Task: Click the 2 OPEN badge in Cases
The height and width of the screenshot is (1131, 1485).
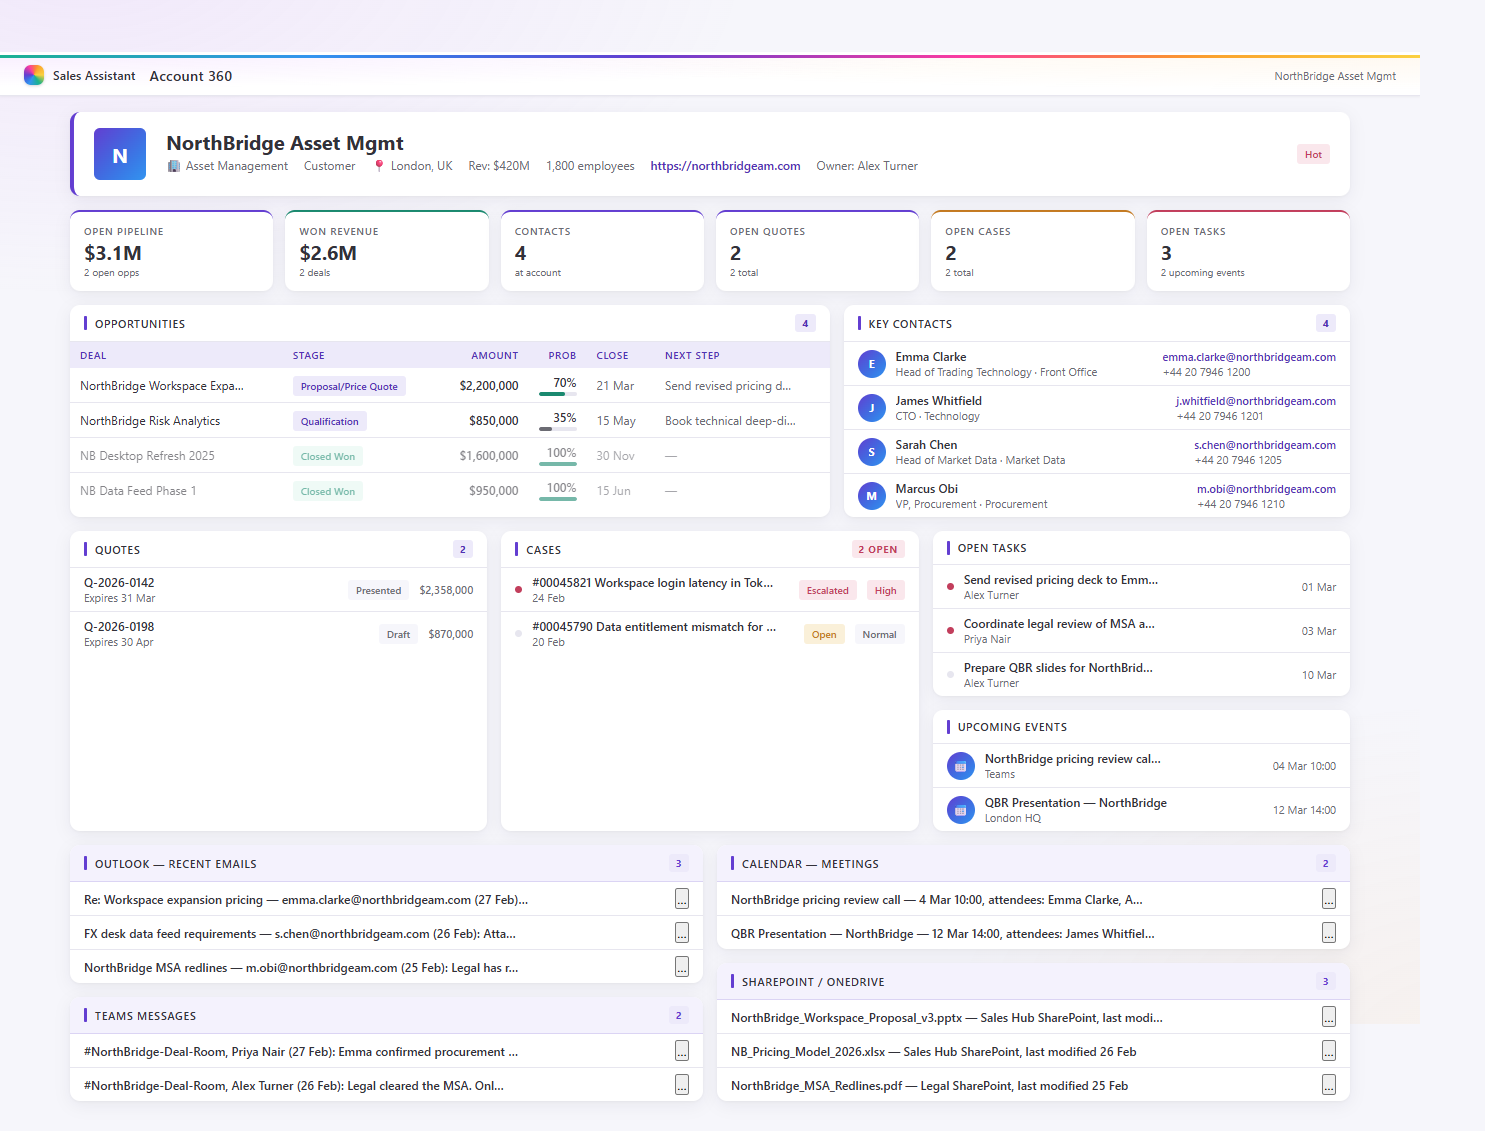Action: (878, 549)
